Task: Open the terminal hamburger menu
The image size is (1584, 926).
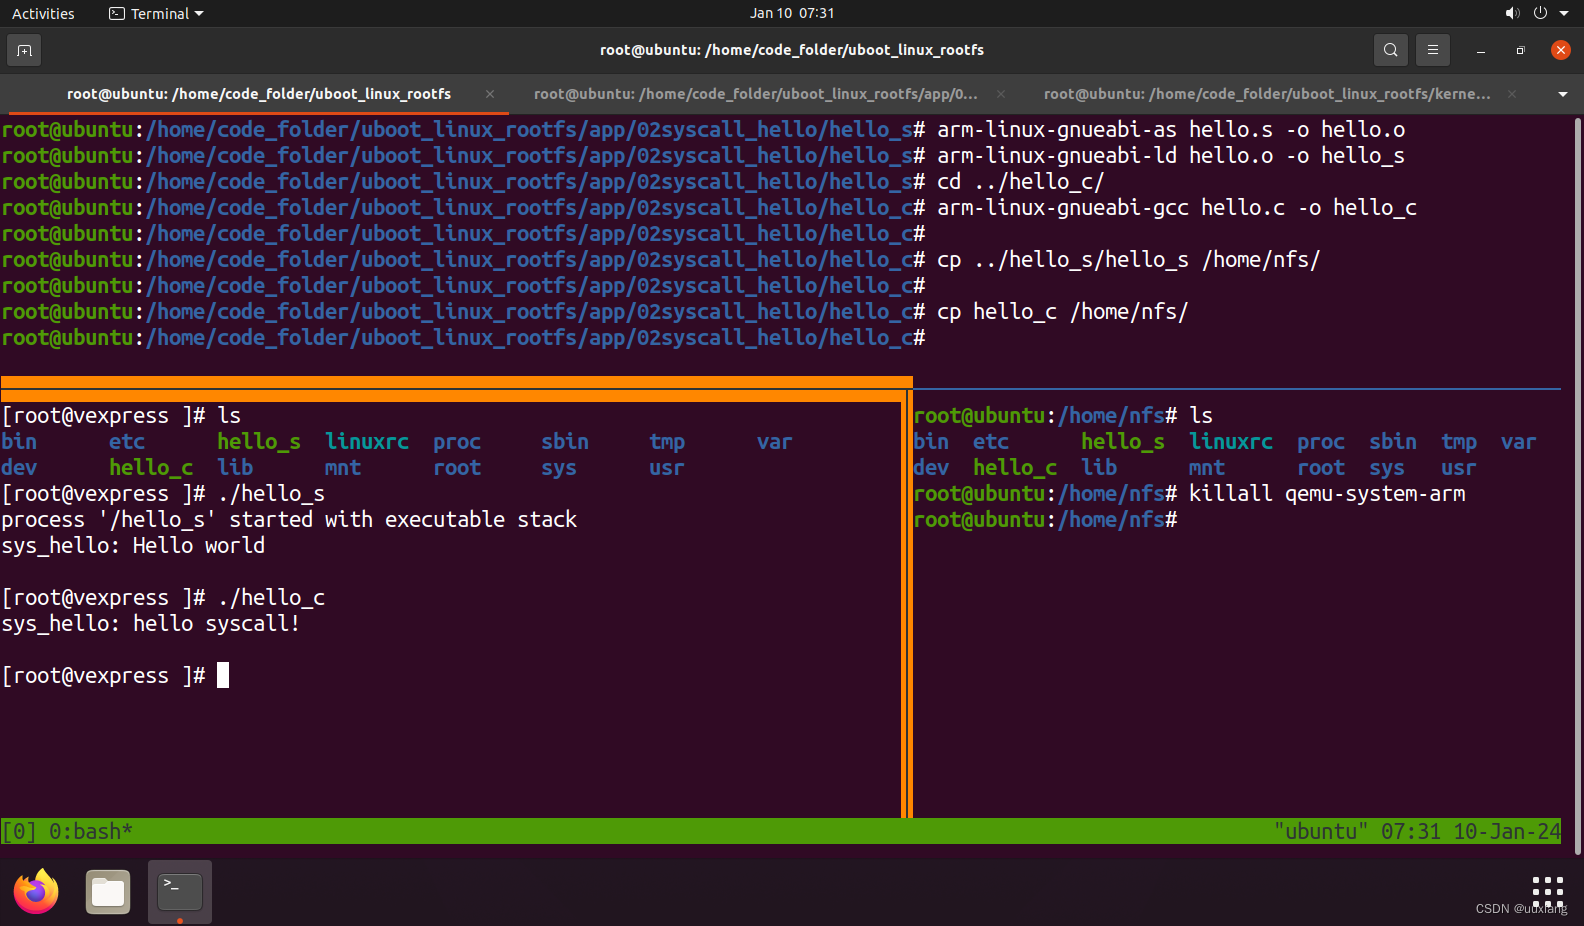Action: click(1433, 50)
